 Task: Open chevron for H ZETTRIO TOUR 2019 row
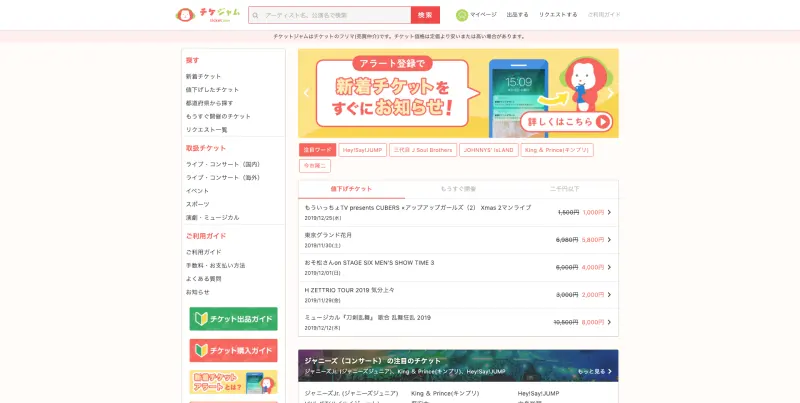pyautogui.click(x=610, y=295)
